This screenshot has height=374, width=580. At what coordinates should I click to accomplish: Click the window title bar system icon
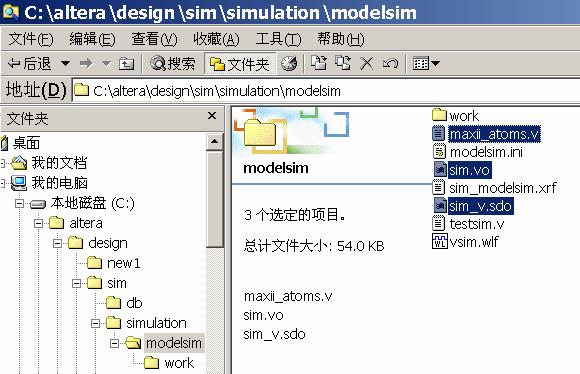(10, 11)
